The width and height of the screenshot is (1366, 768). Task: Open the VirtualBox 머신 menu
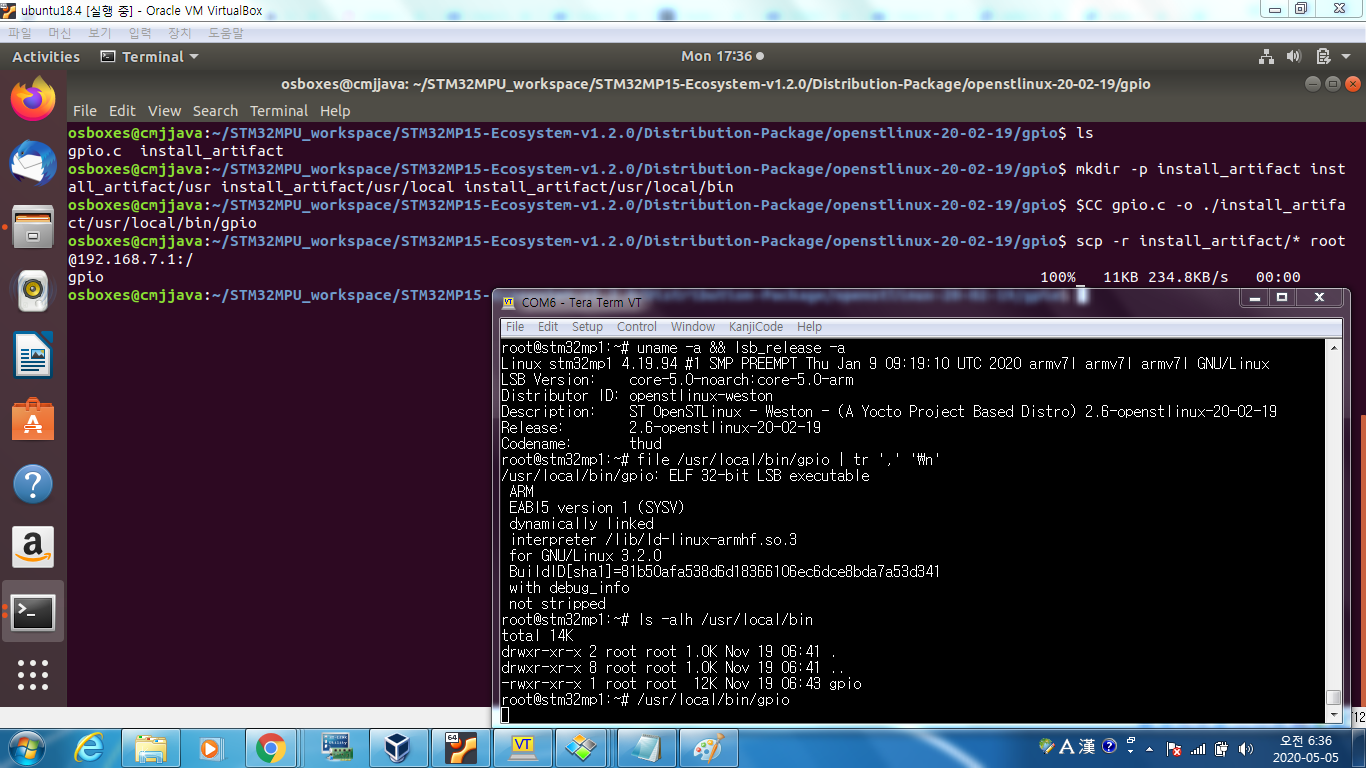[60, 33]
